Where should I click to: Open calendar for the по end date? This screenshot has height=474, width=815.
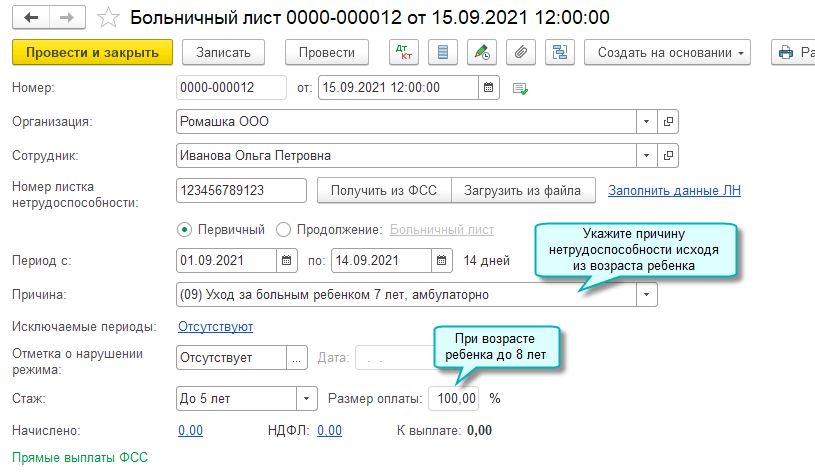point(441,260)
